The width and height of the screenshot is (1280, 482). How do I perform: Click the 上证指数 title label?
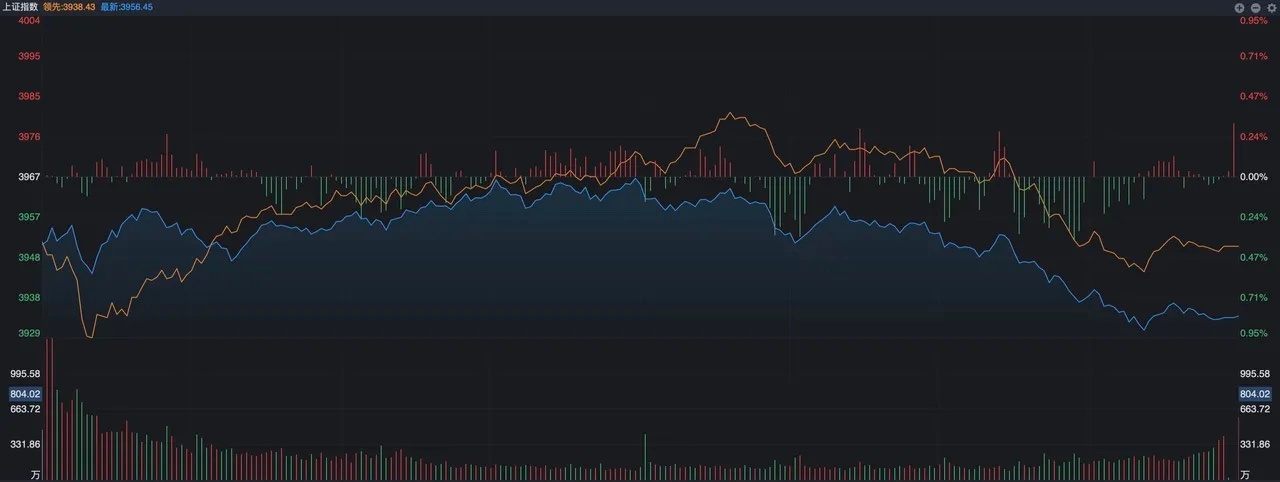[x=19, y=7]
